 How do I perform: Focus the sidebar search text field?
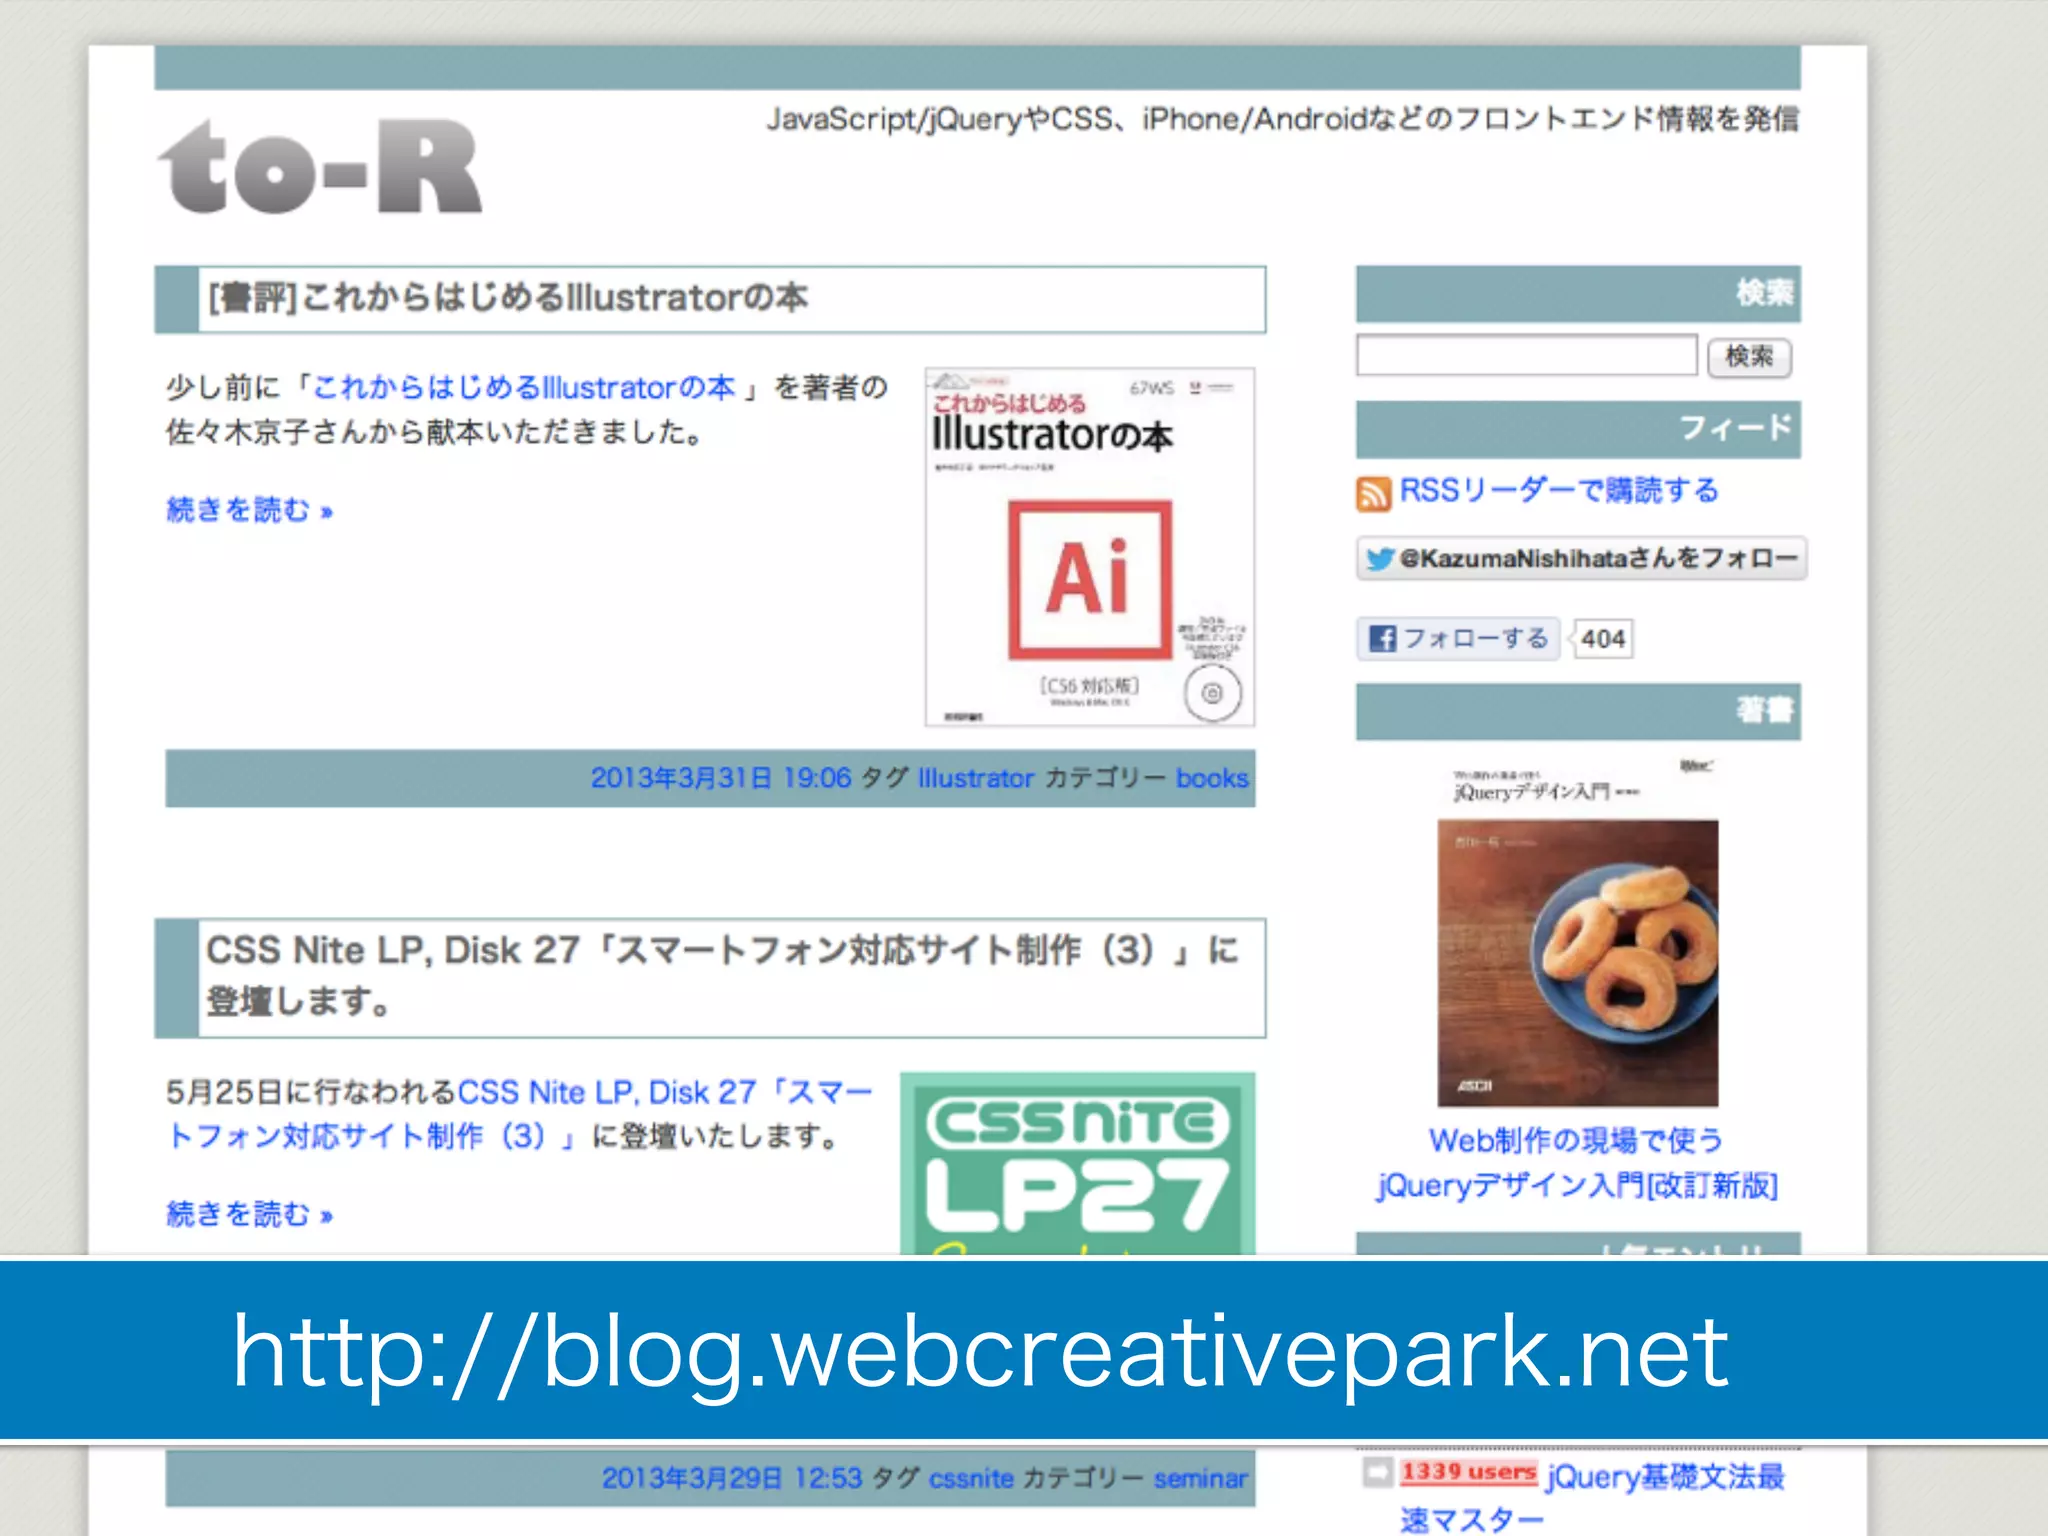1527,355
